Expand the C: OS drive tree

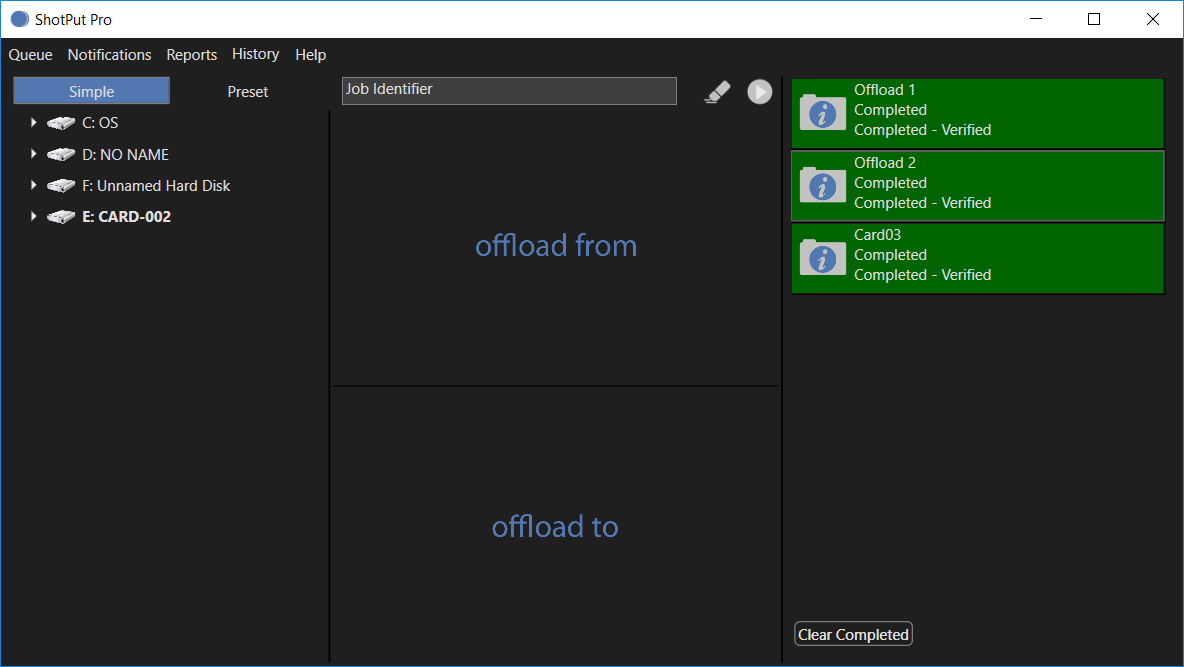[x=33, y=122]
